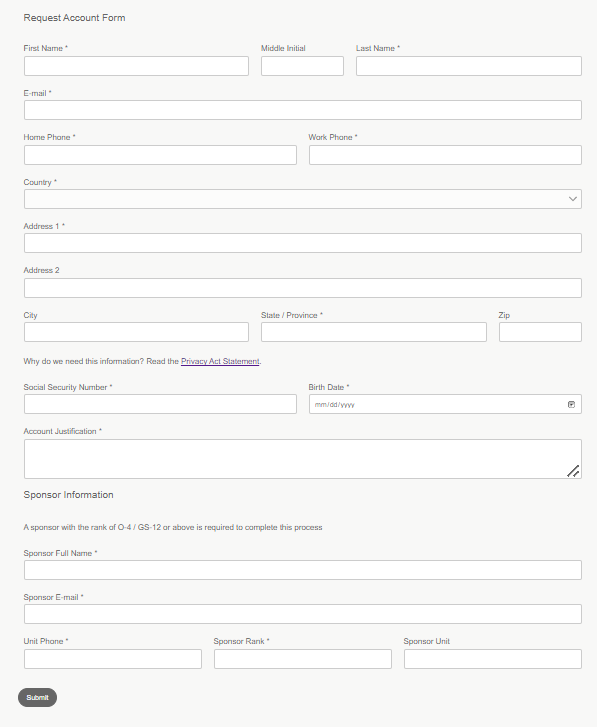Click the Zip code box
Screen dimensions: 597x727
click(x=540, y=332)
